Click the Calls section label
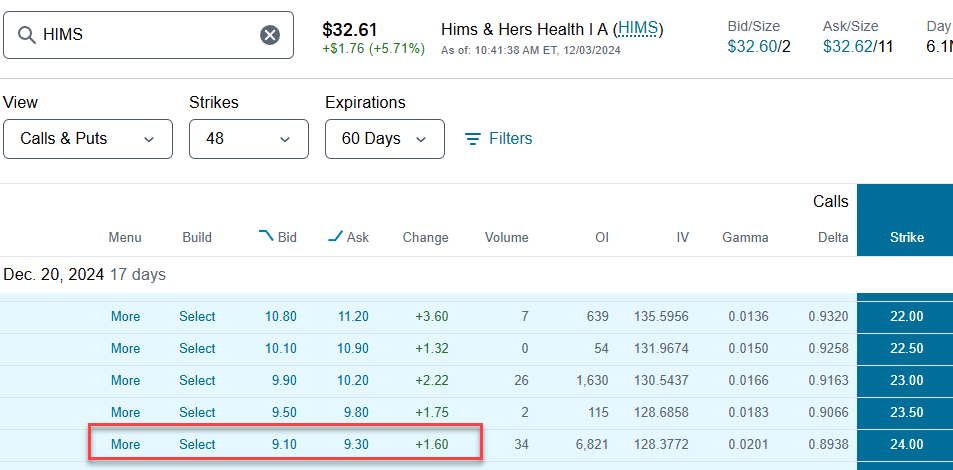This screenshot has width=953, height=470. pyautogui.click(x=831, y=202)
